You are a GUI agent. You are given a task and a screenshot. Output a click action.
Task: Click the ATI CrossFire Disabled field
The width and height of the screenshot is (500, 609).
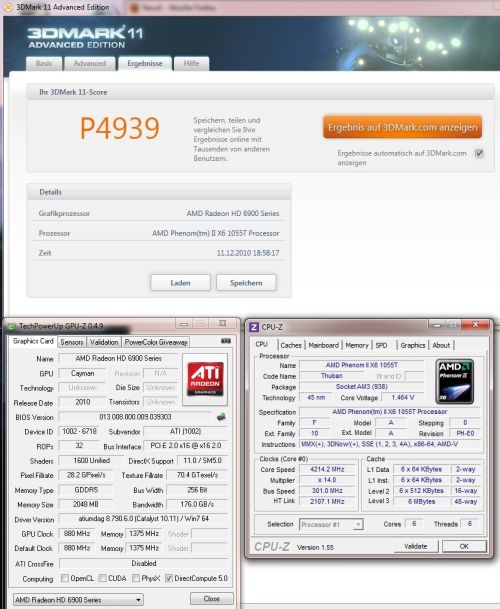click(x=143, y=563)
